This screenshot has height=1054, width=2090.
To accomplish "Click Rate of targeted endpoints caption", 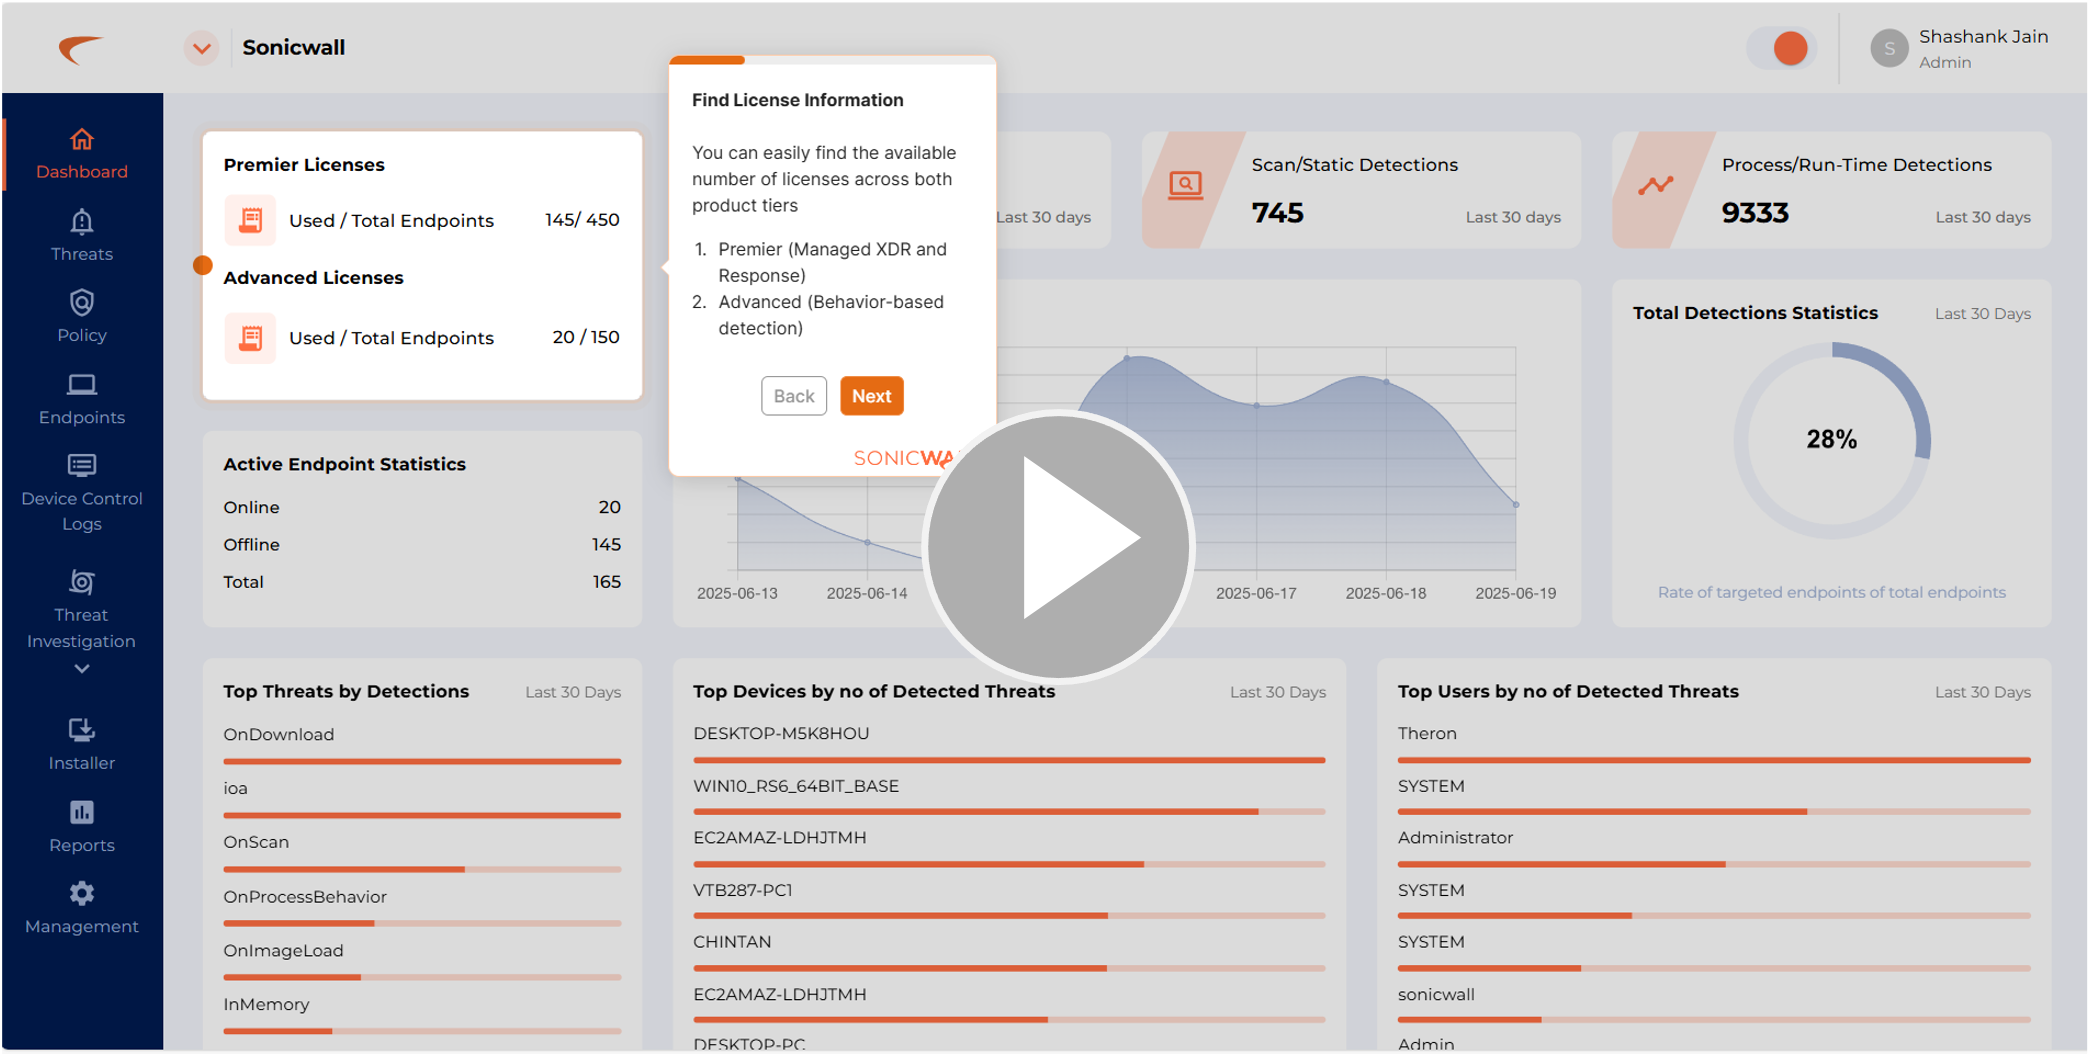I will click(x=1831, y=592).
